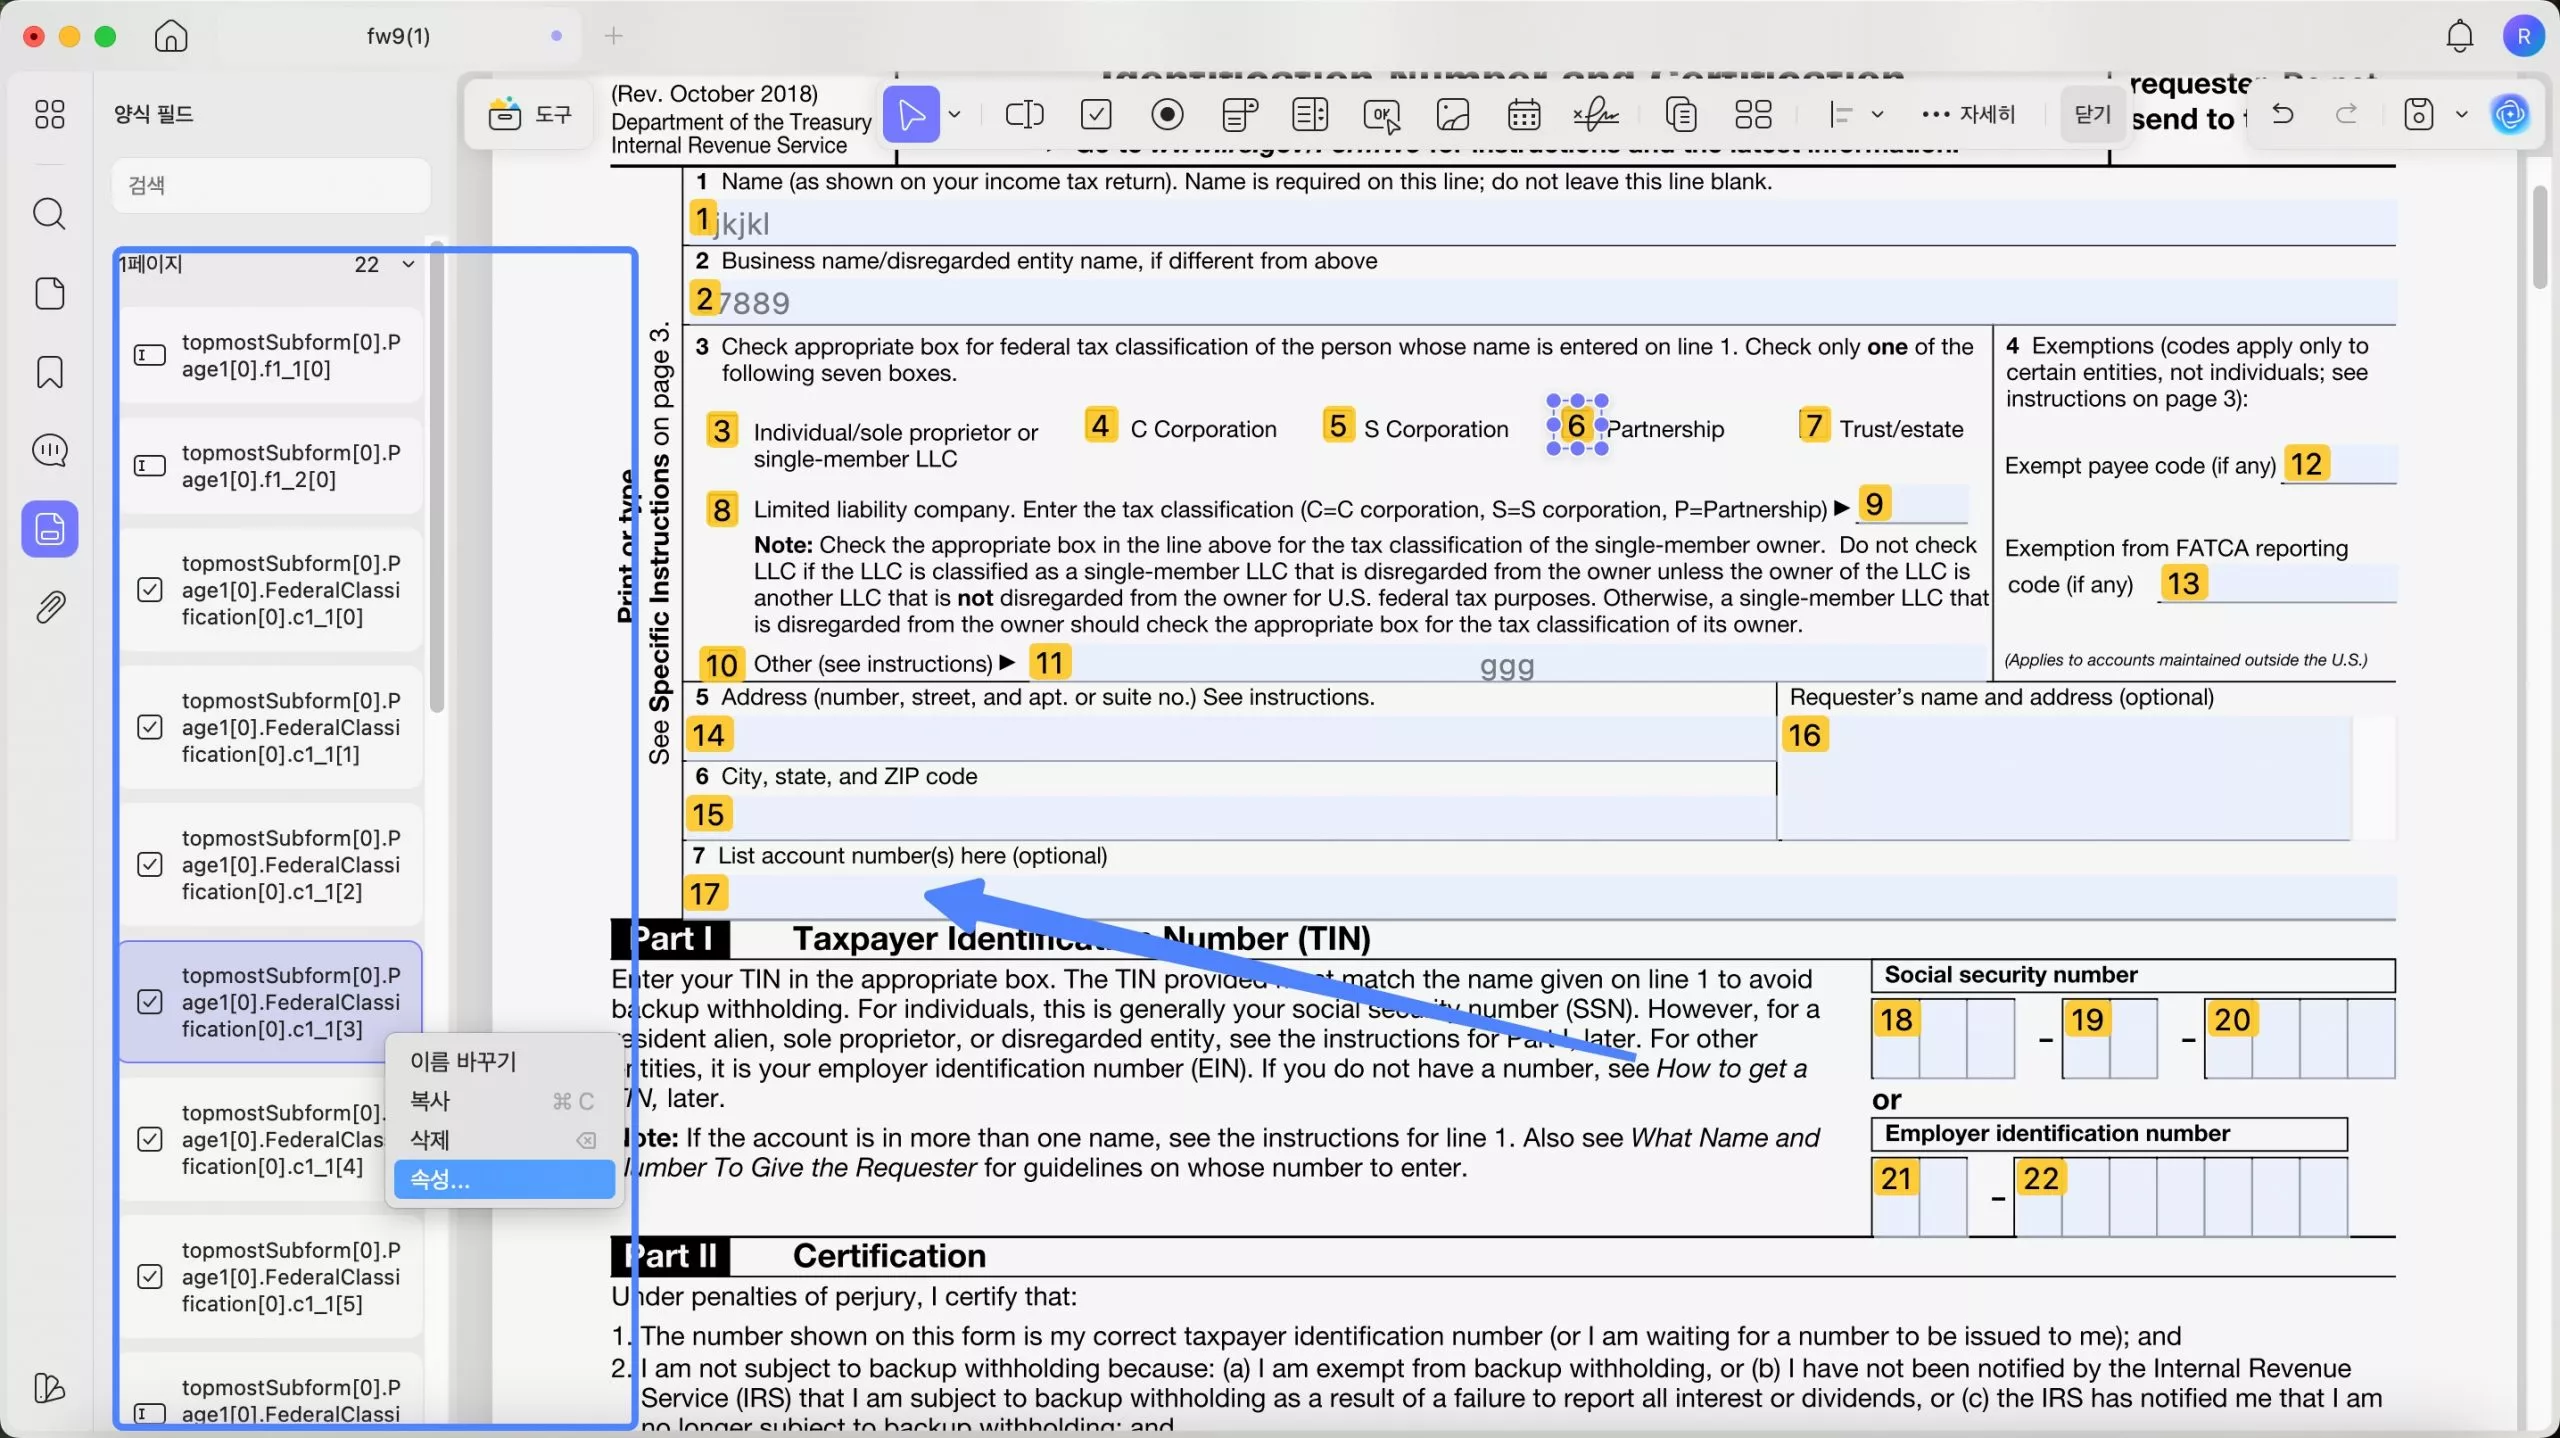
Task: Click the text field tool icon
Action: (x=1024, y=114)
